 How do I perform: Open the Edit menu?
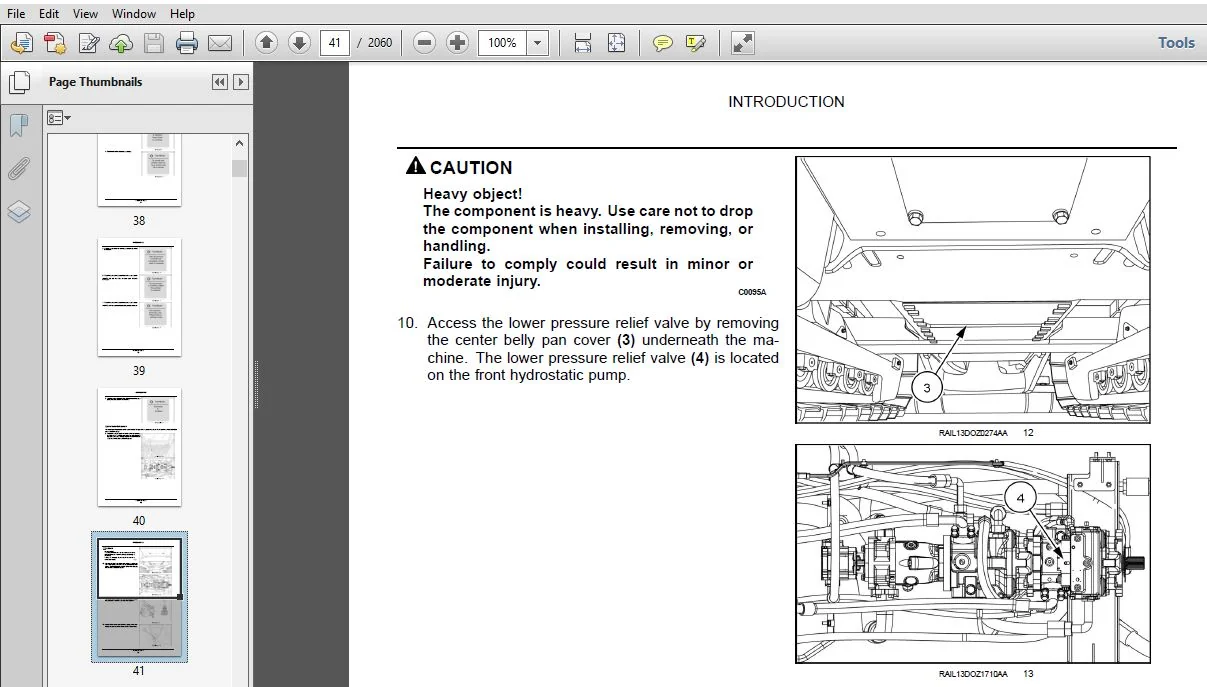tap(49, 14)
